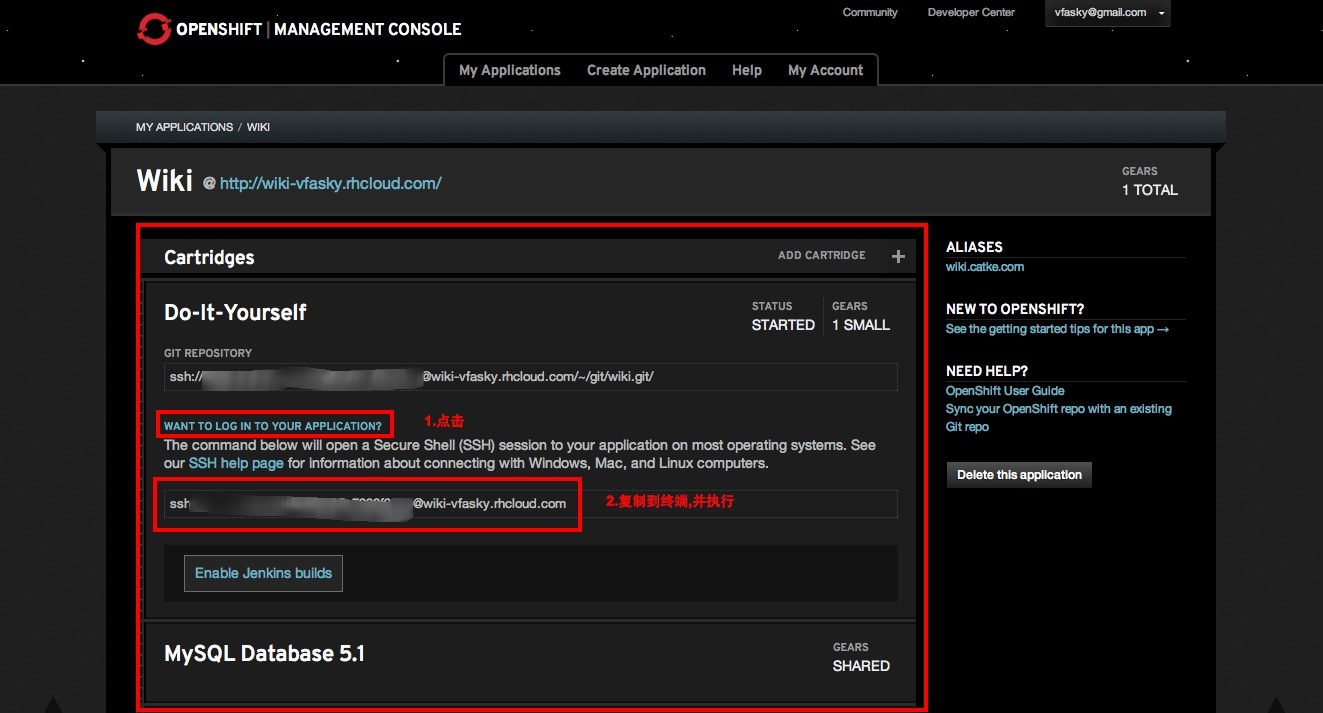Screen dimensions: 1323x713
Task: Click the plus icon beside Add Cartridge
Action: (x=898, y=257)
